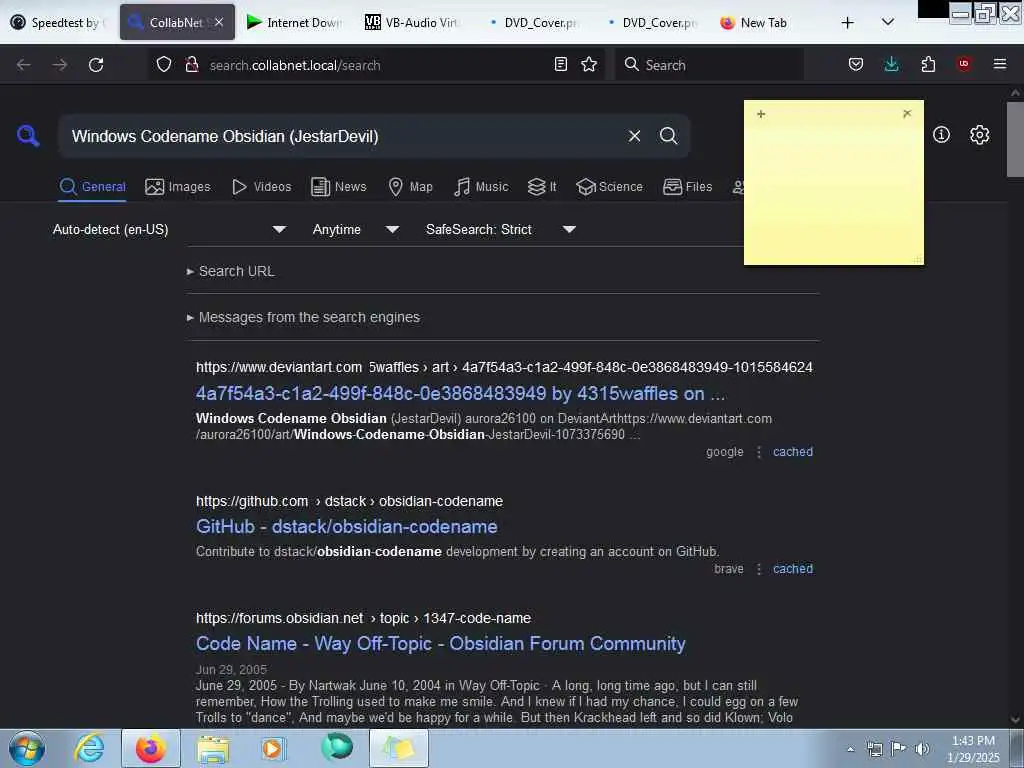Screen dimensions: 1024x768
Task: Switch to Videos search category
Action: [261, 187]
